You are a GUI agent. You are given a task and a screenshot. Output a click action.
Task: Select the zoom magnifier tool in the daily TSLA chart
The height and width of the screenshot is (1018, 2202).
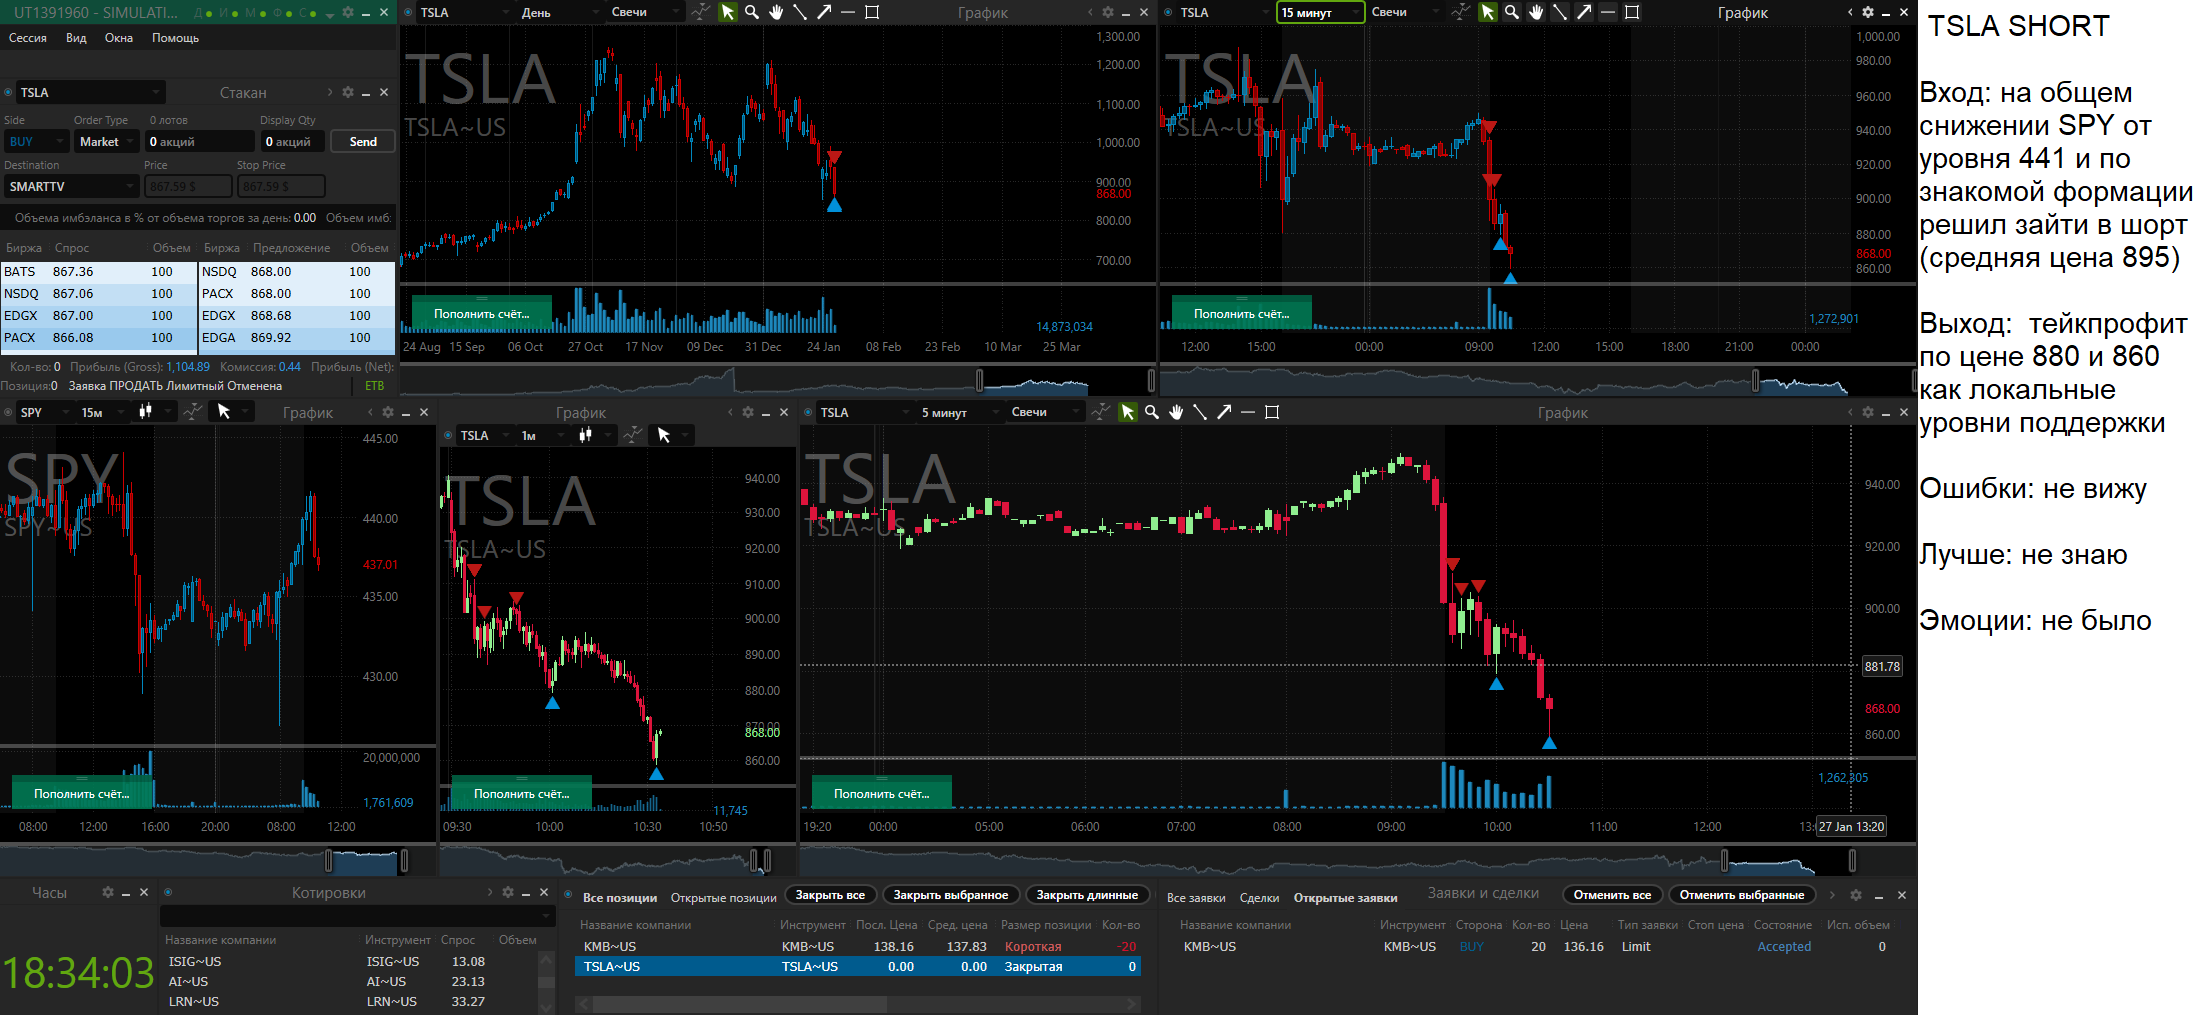coord(752,12)
